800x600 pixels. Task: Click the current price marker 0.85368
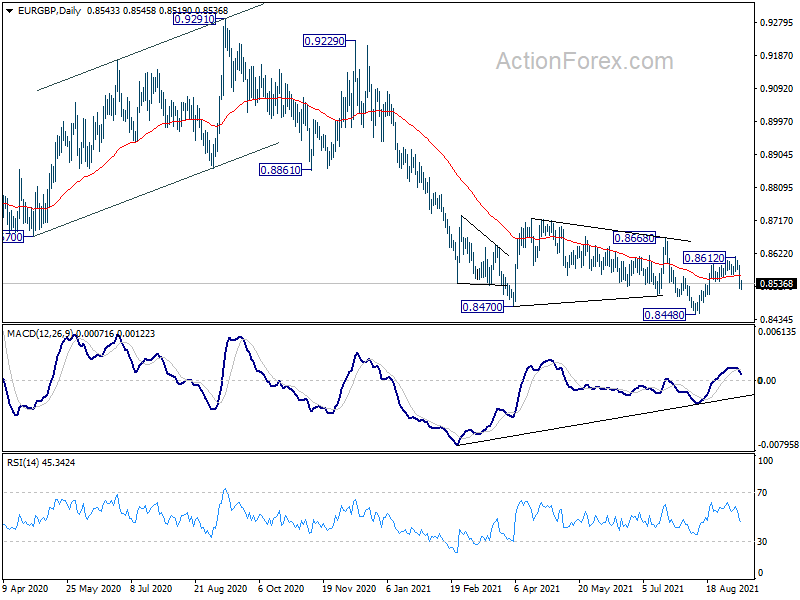(x=776, y=284)
